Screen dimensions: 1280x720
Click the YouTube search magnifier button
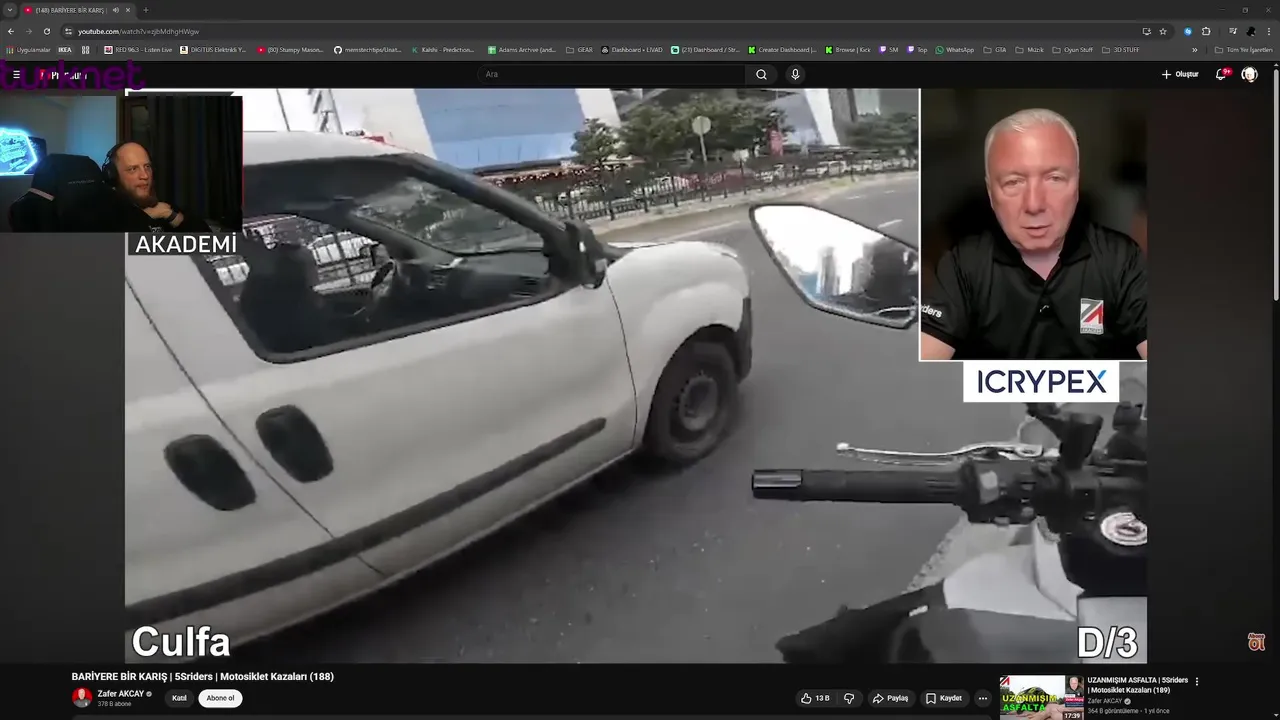[x=761, y=74]
